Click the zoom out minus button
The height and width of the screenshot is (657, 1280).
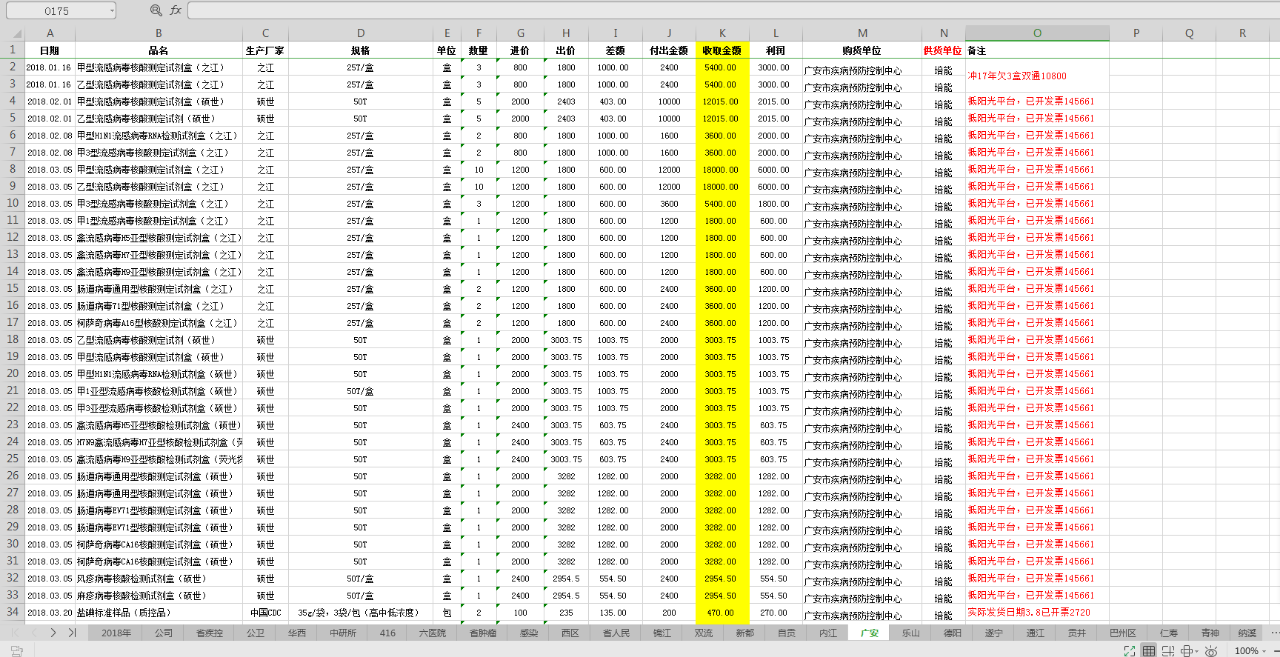point(1276,651)
